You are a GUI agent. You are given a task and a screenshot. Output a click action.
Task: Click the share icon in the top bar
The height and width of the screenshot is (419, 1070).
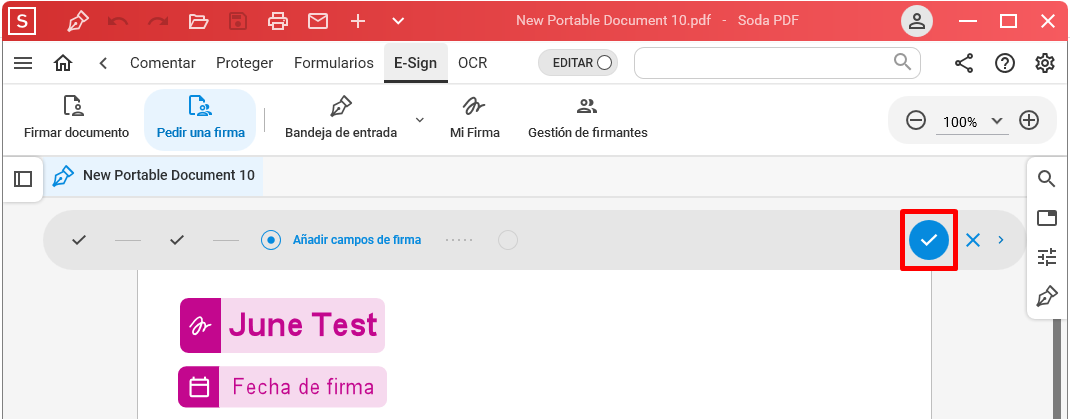tap(964, 63)
